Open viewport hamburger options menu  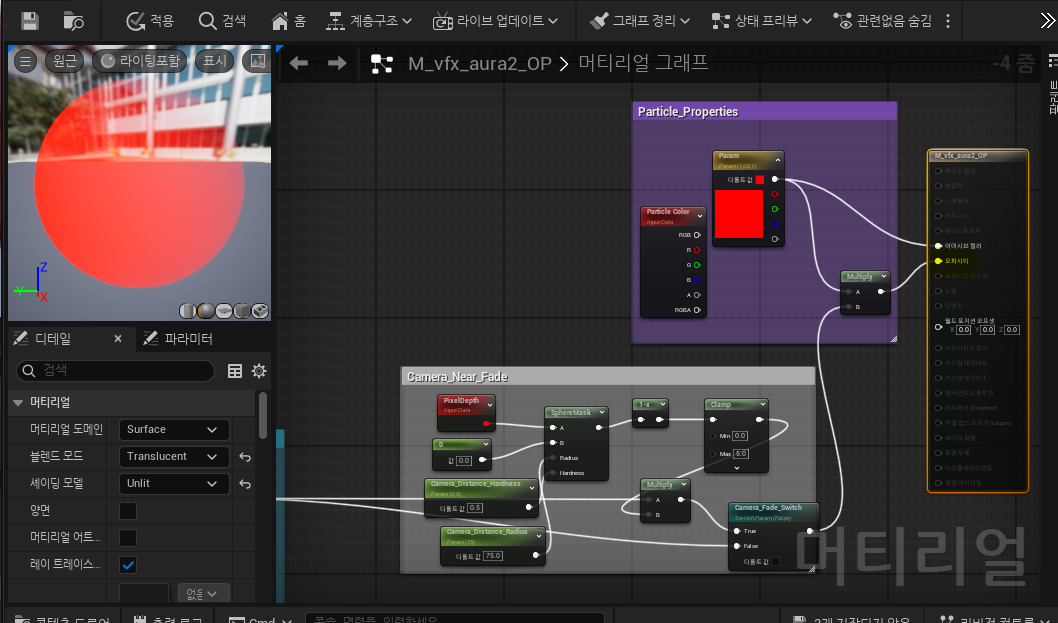[x=26, y=61]
